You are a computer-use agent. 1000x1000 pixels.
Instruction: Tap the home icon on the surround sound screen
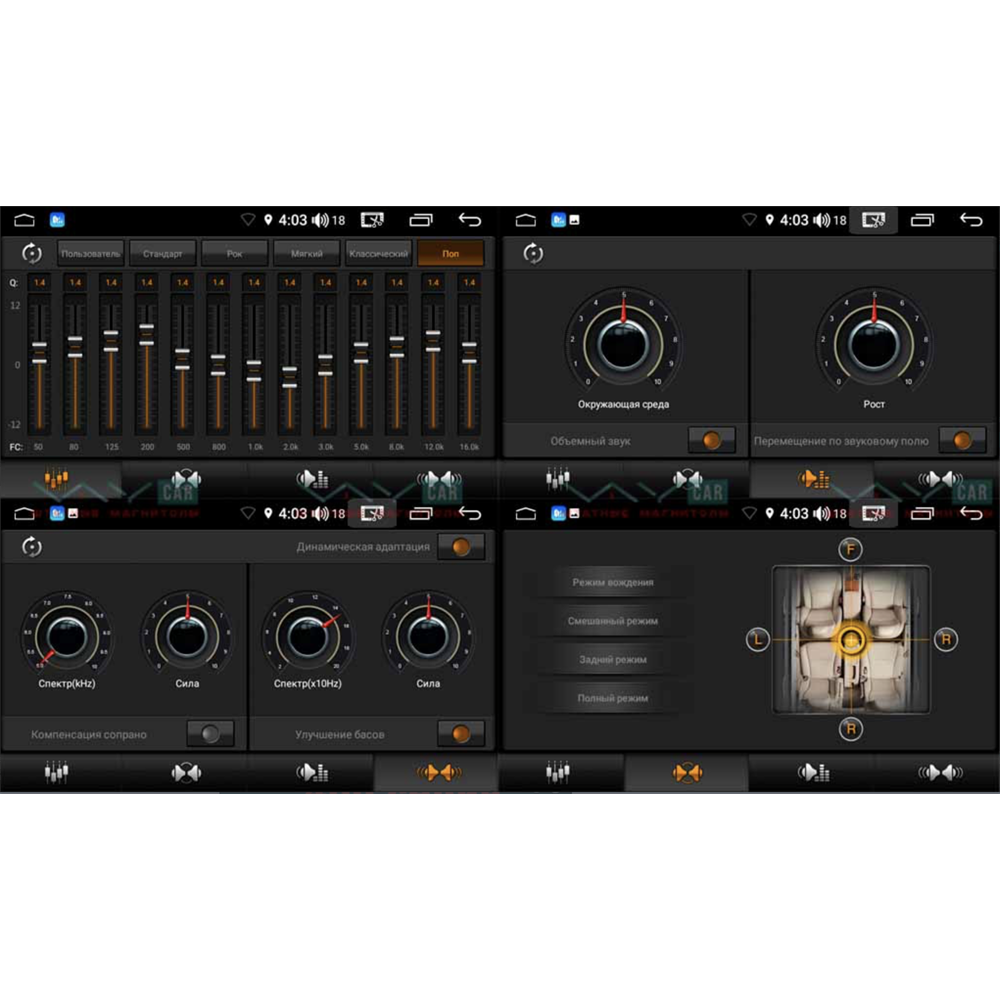click(x=526, y=220)
